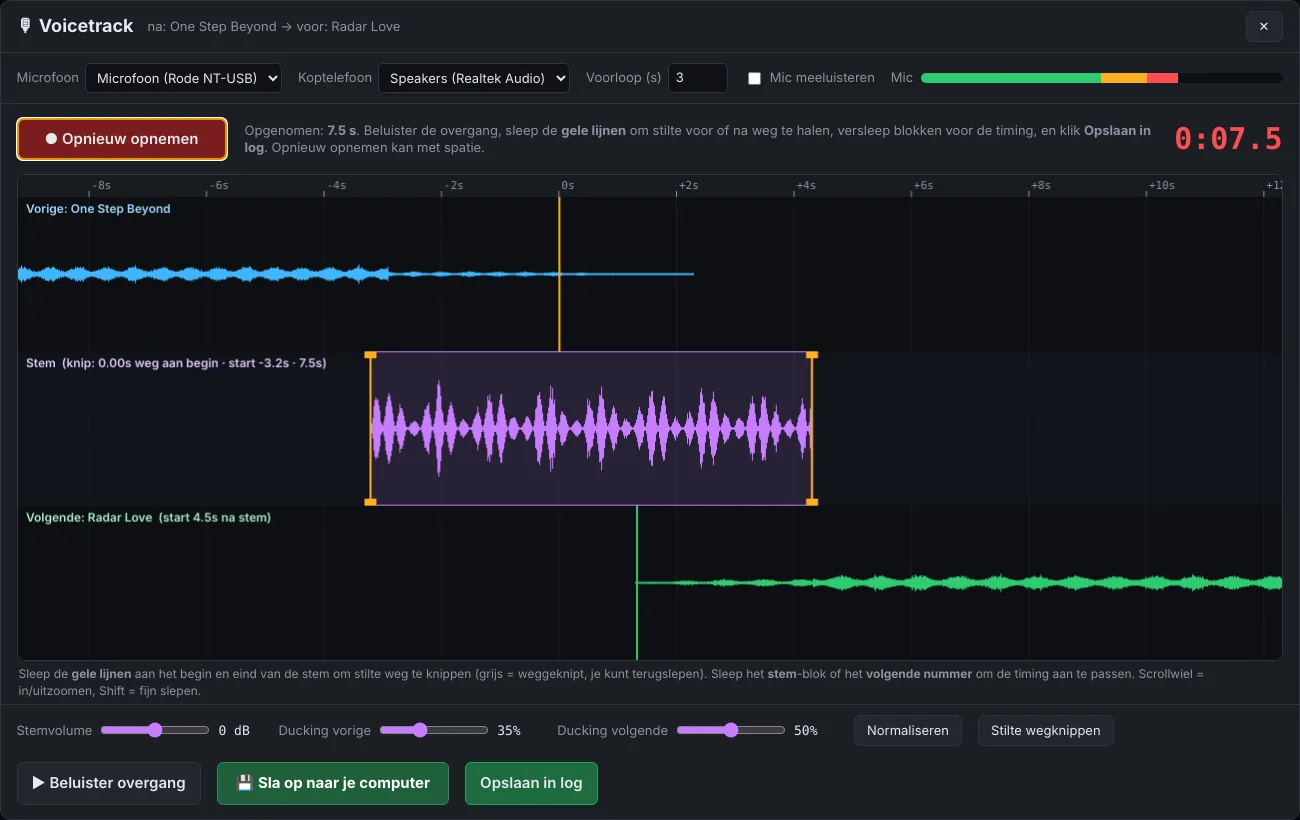Close the Voicetrack dialog with the X button

point(1264,26)
